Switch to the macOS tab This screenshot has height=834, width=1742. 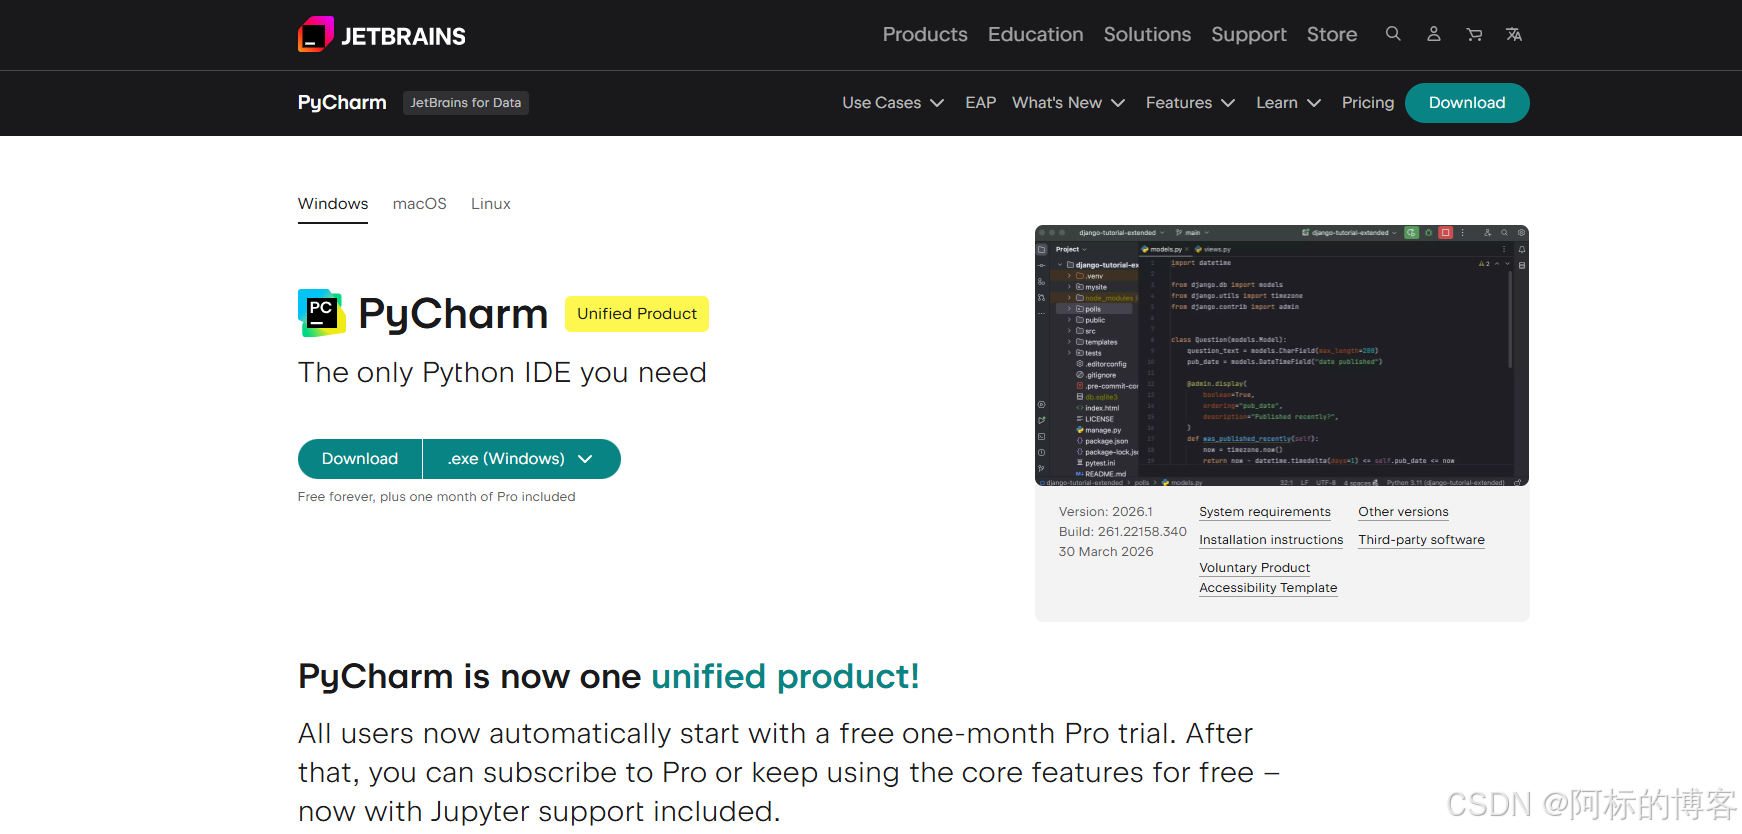tap(419, 204)
